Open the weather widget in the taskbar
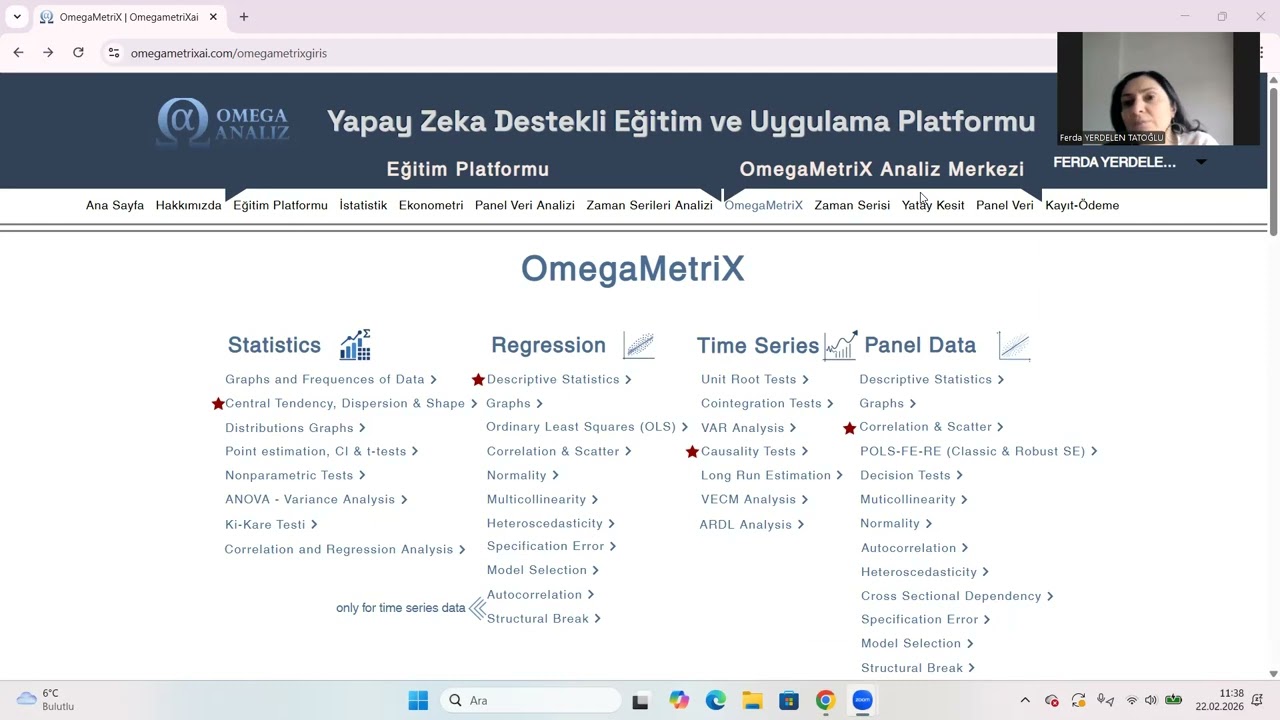 click(46, 700)
